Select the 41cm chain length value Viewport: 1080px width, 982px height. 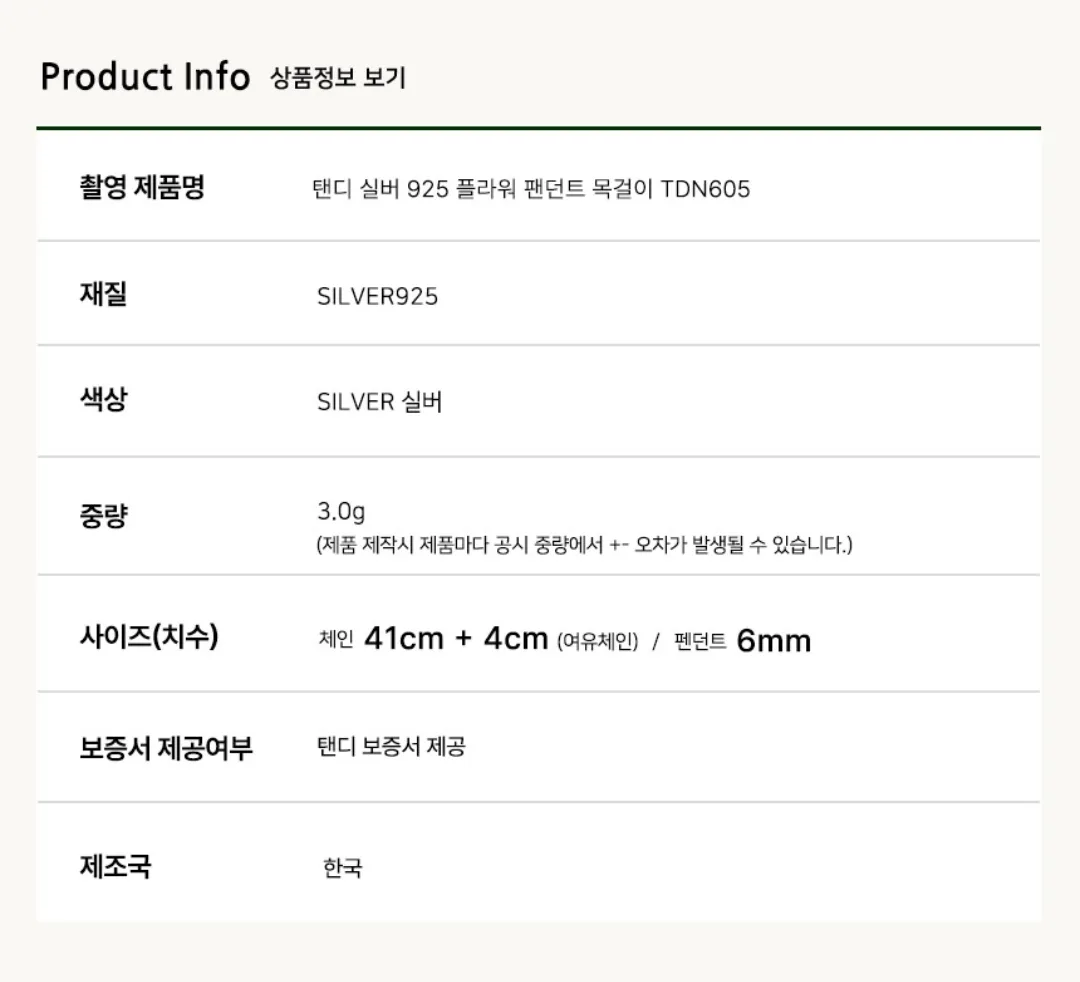click(404, 638)
